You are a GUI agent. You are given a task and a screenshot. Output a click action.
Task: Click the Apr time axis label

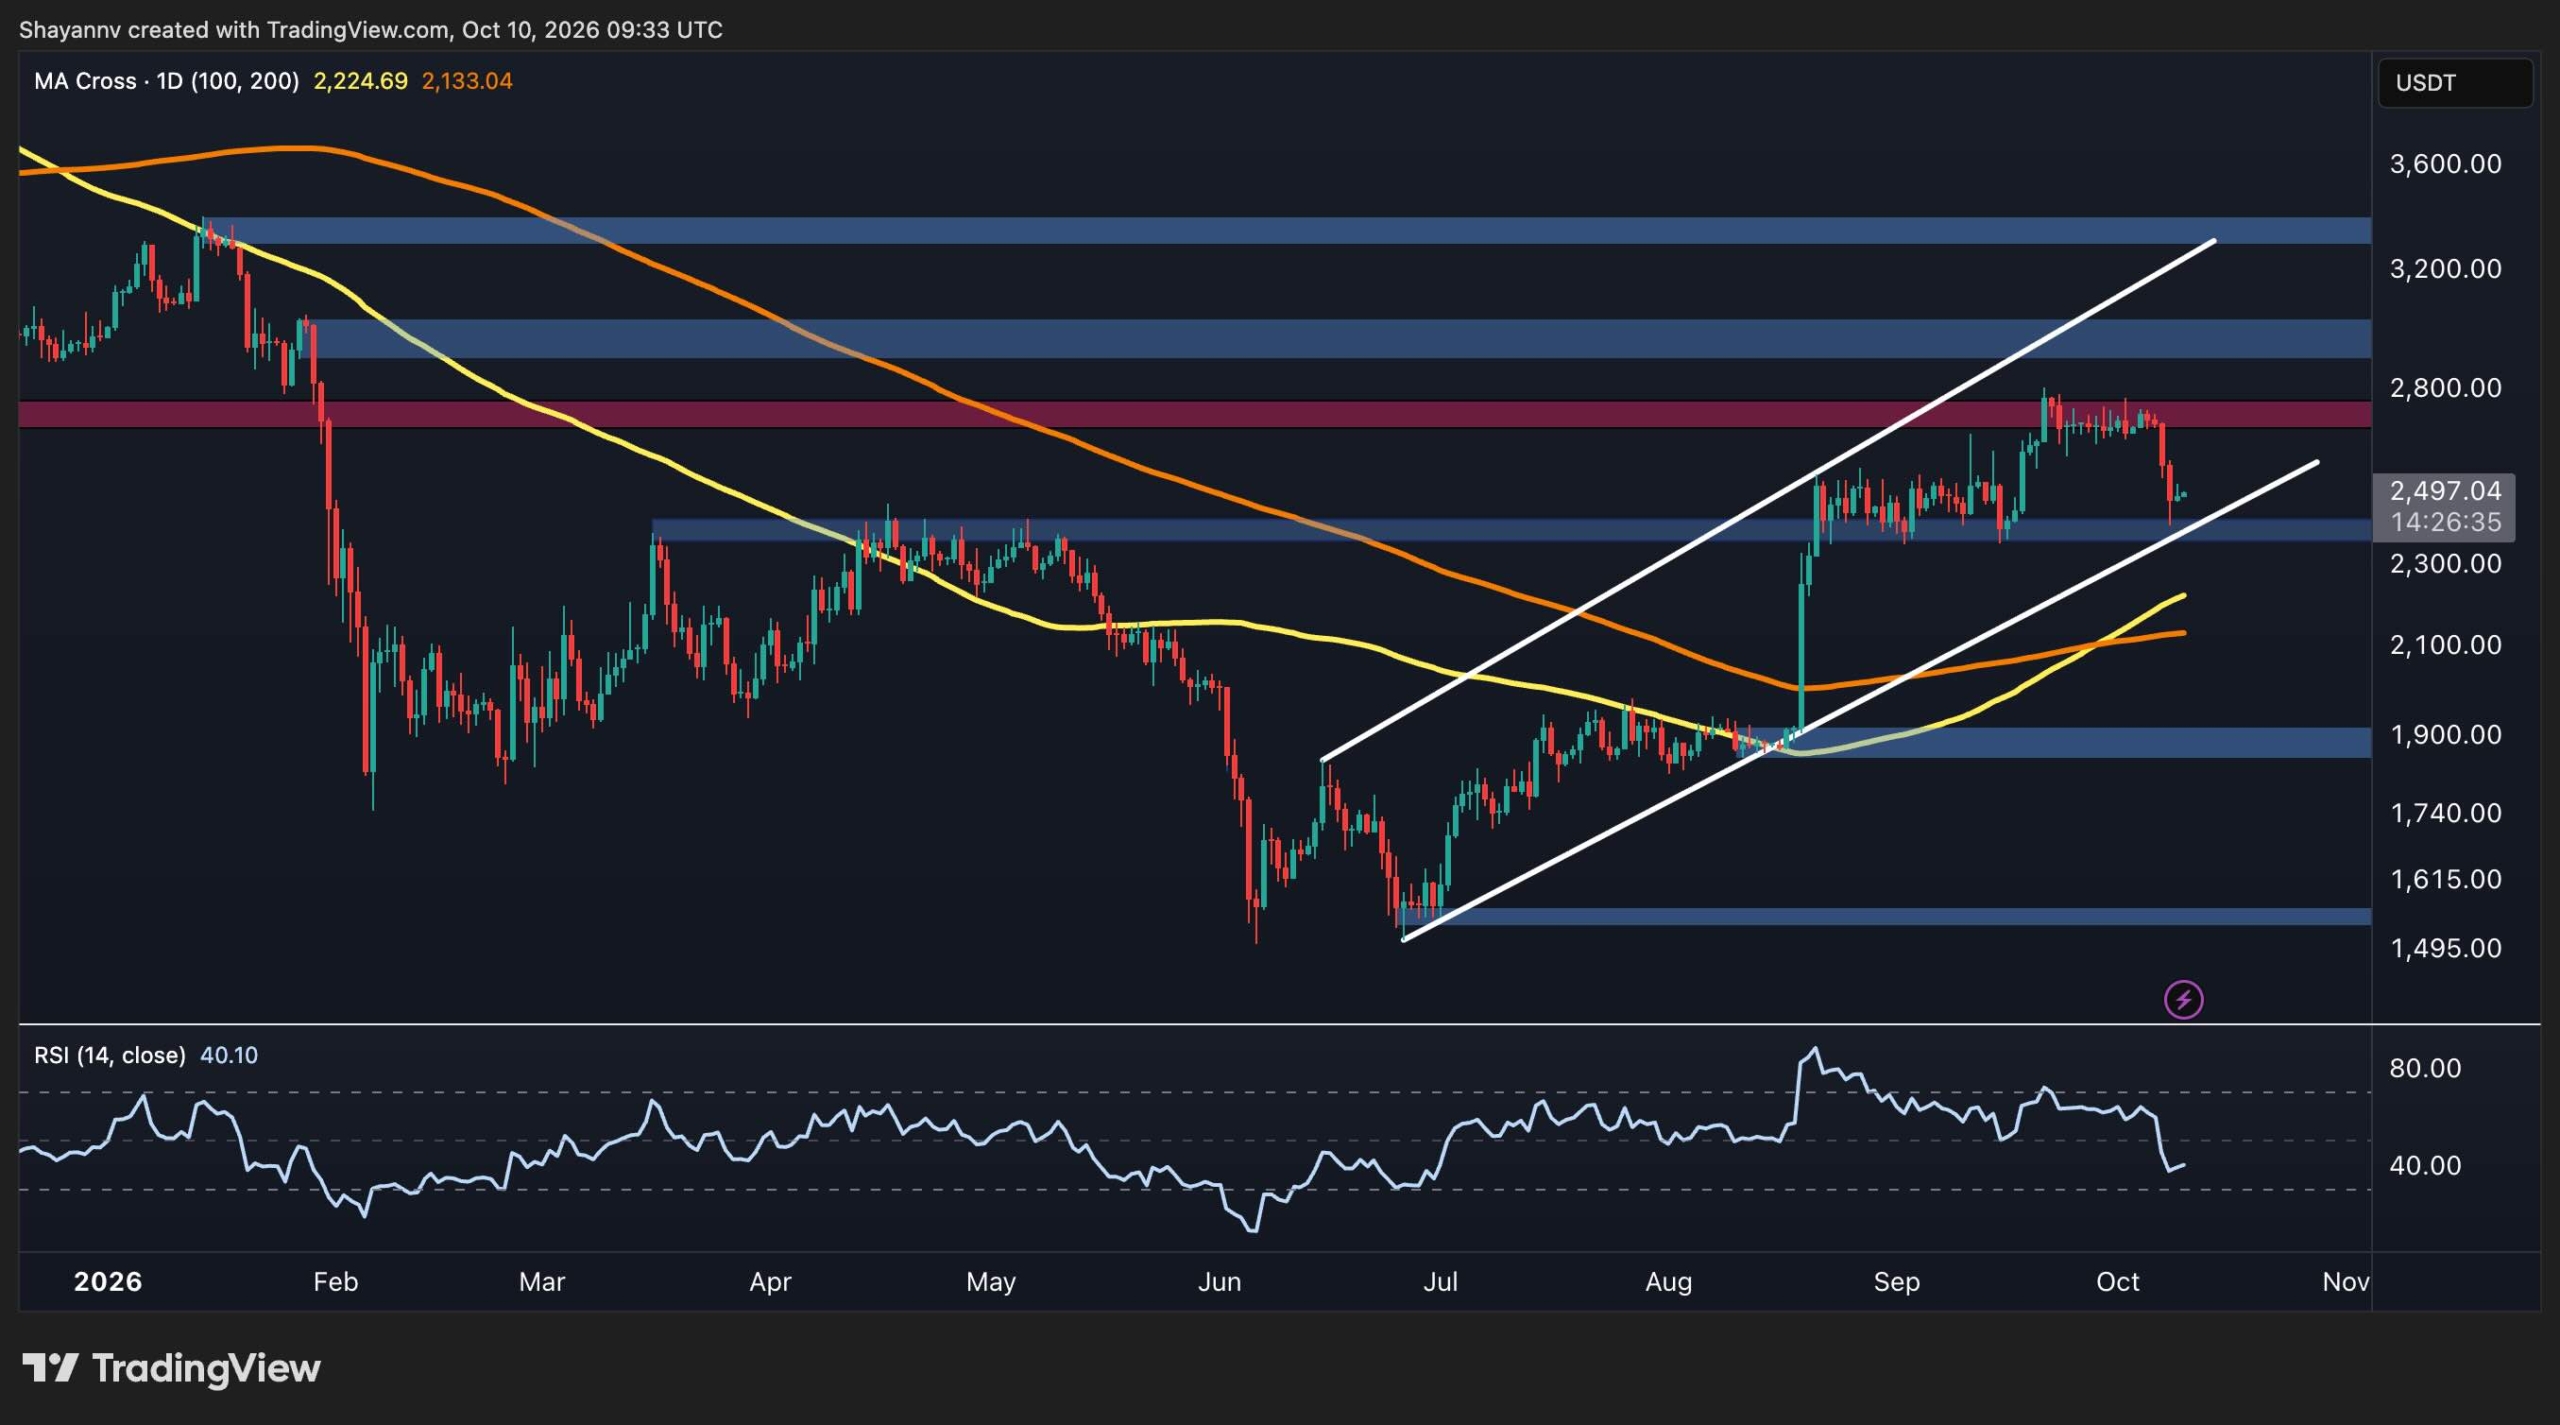coord(770,1282)
